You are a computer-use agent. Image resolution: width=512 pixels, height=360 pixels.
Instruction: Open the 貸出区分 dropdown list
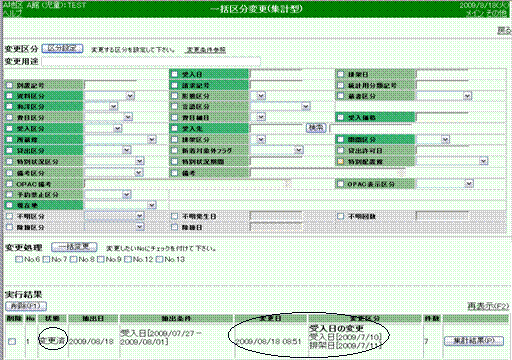coord(108,150)
